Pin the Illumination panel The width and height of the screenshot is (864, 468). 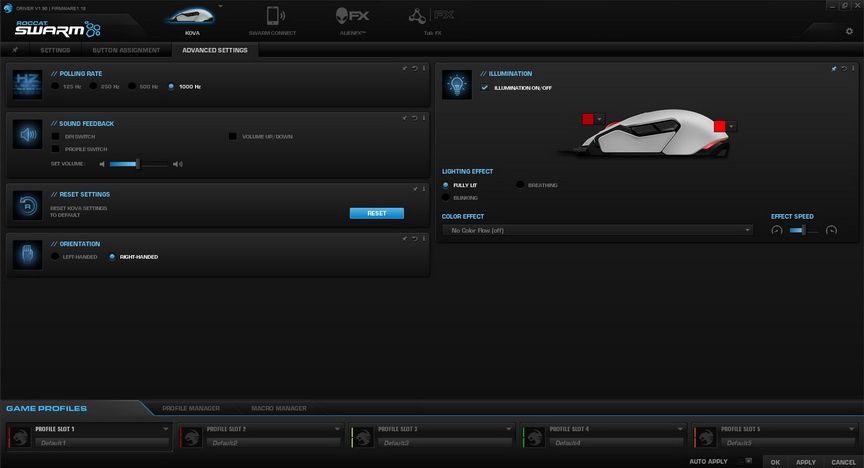point(834,69)
